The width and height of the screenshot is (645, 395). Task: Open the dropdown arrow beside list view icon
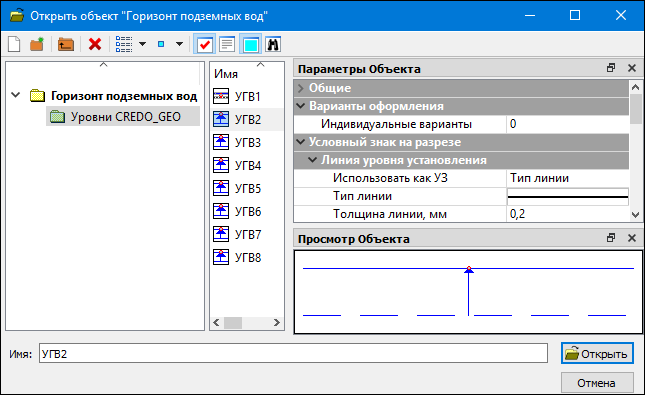pyautogui.click(x=142, y=44)
